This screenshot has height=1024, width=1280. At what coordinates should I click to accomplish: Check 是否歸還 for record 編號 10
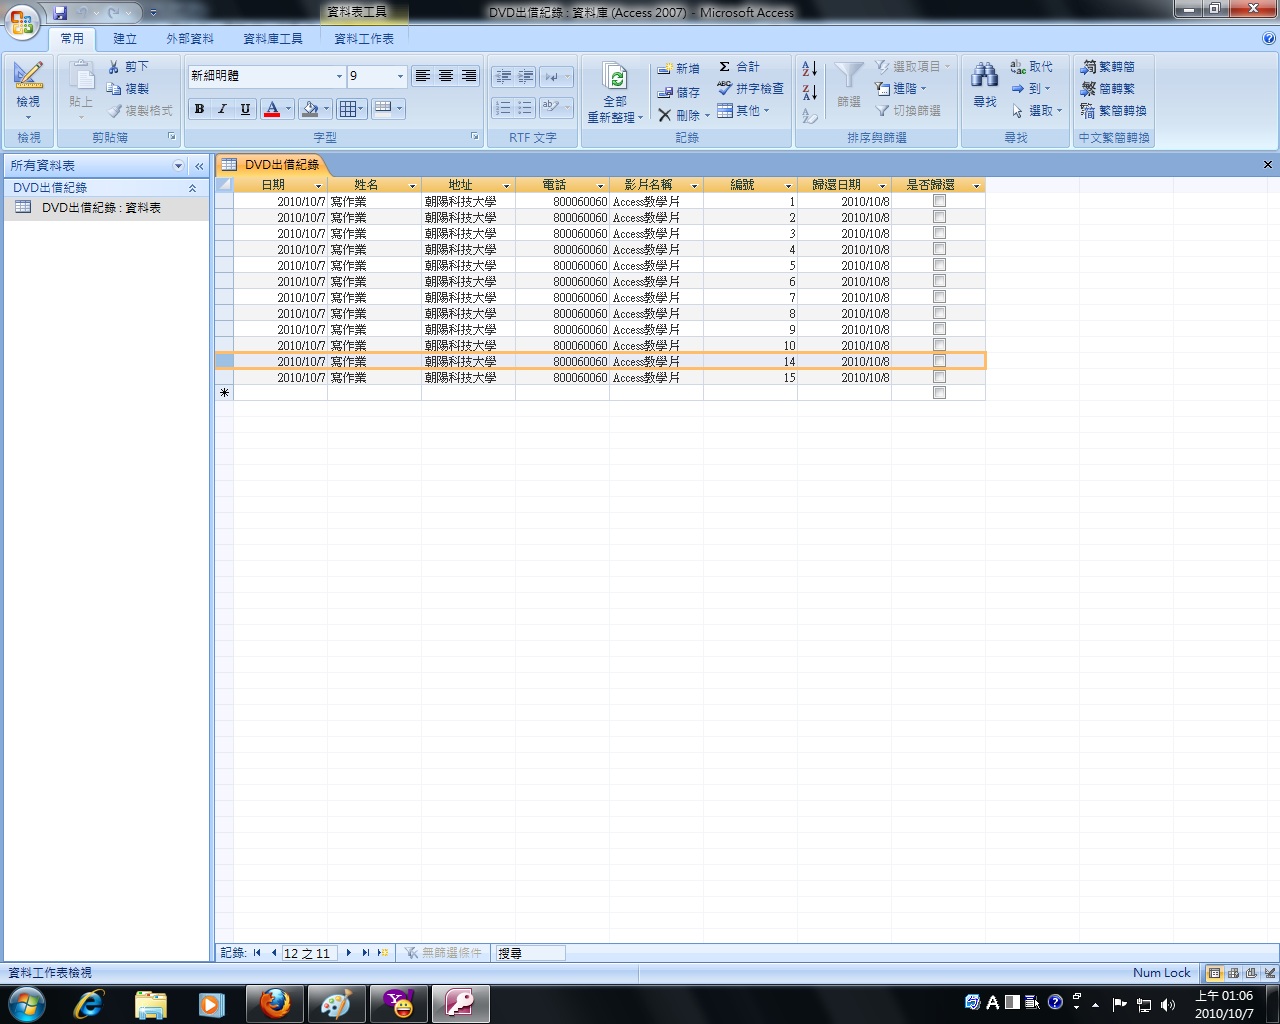(939, 345)
